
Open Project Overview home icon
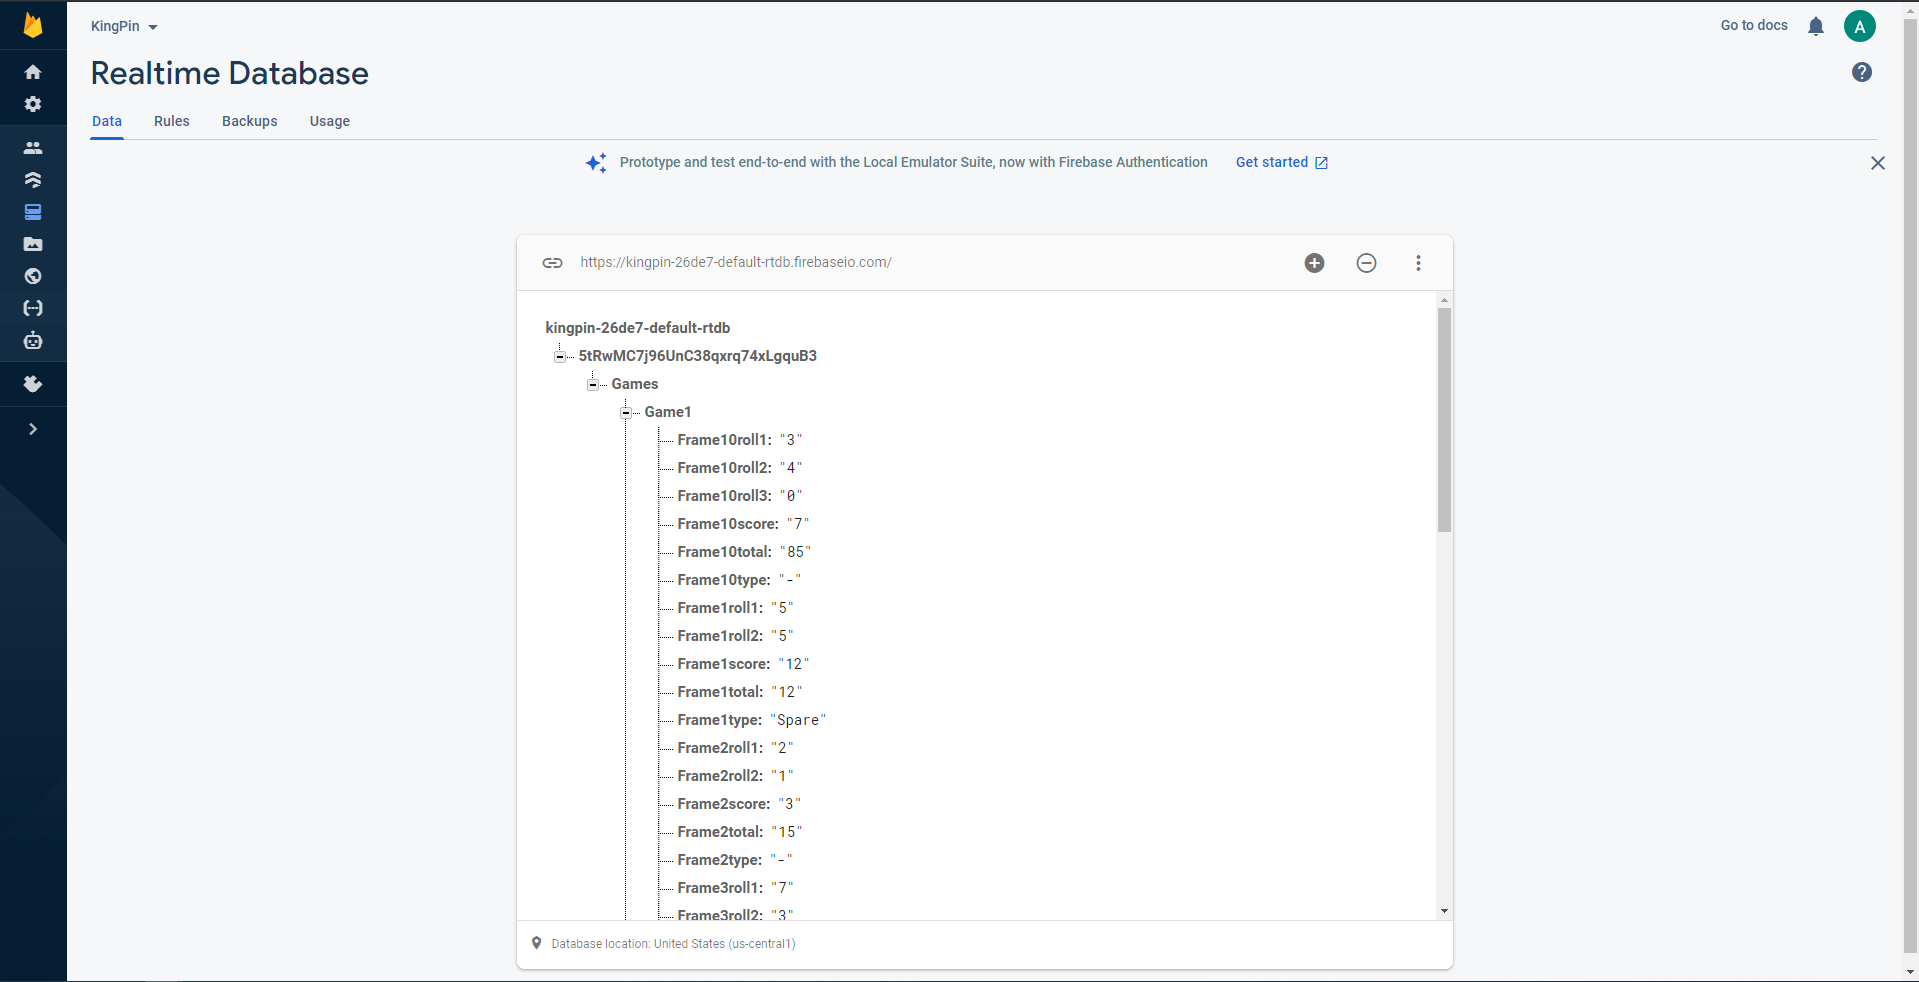pos(33,72)
